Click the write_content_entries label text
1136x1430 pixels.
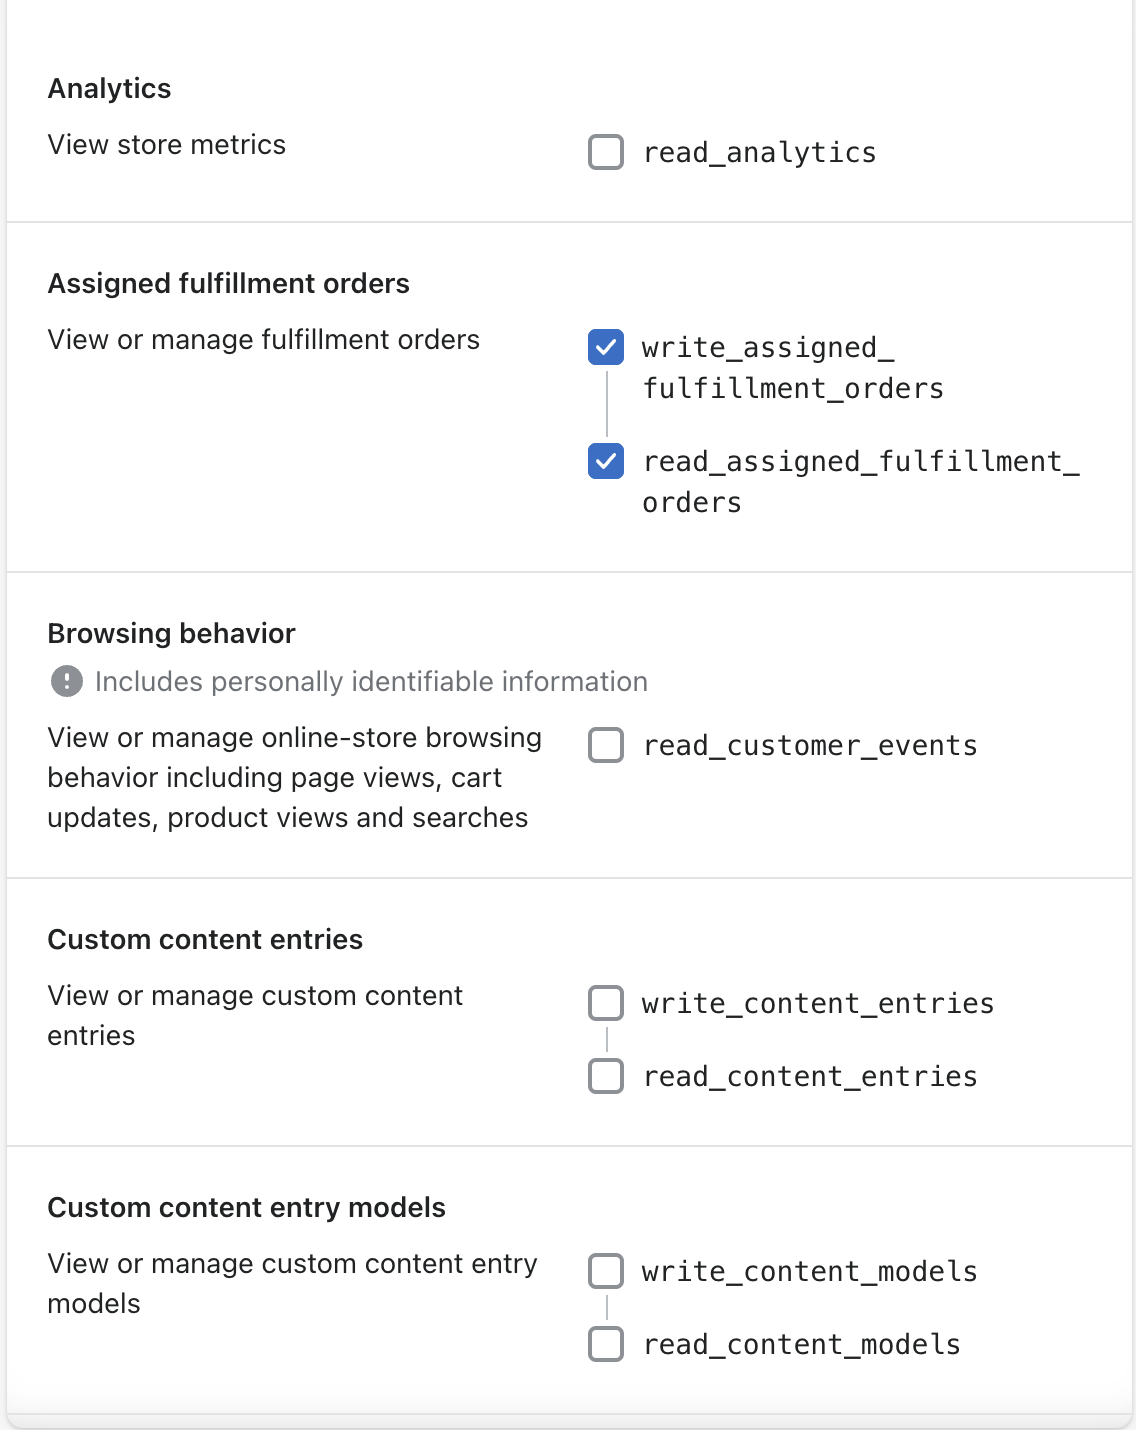817,1003
